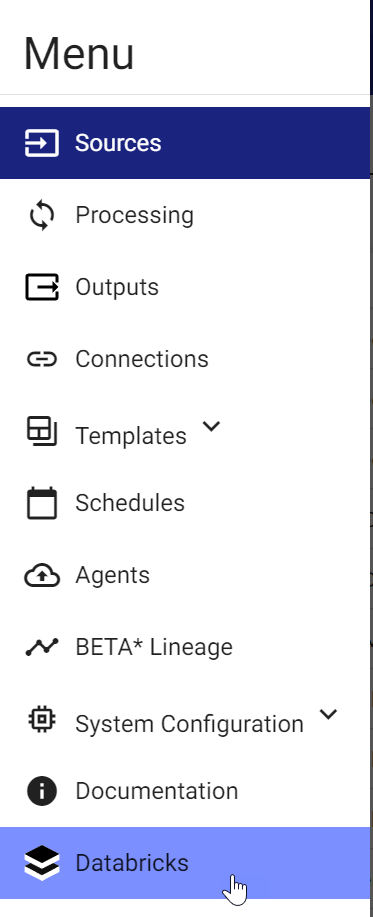Select the highlighted Databricks entry

coord(185,863)
